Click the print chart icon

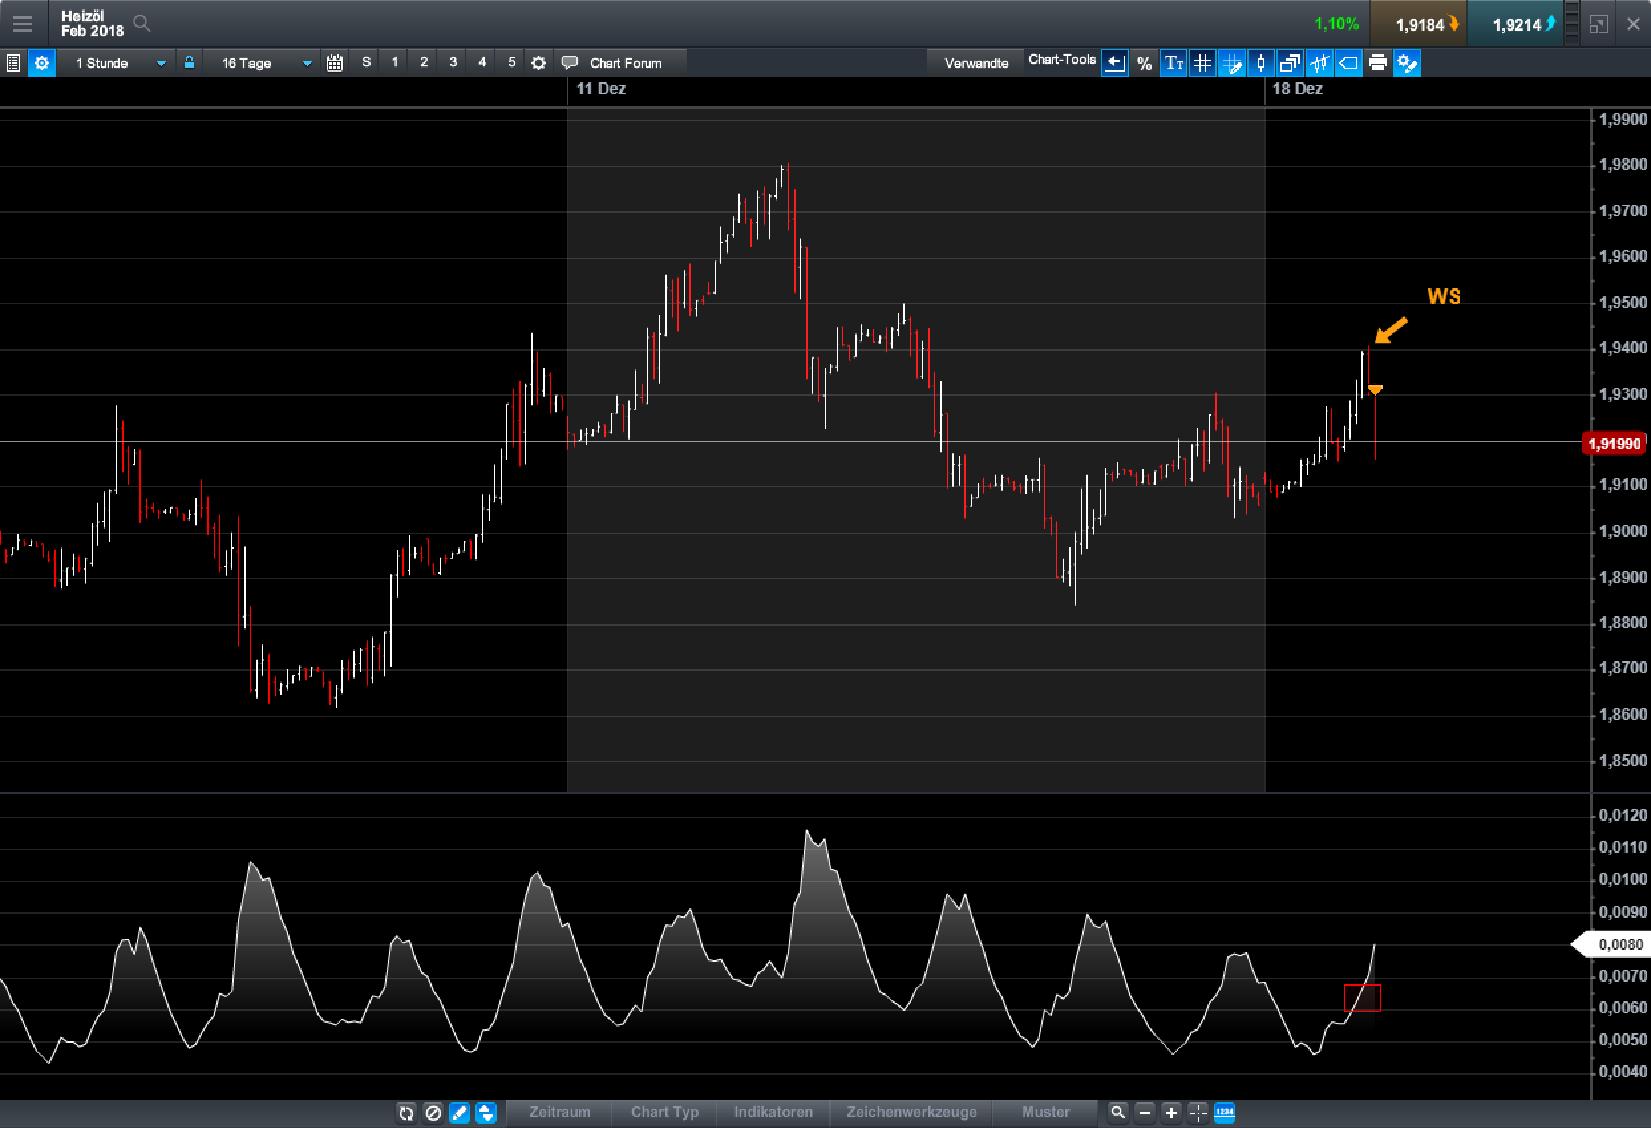click(1378, 62)
